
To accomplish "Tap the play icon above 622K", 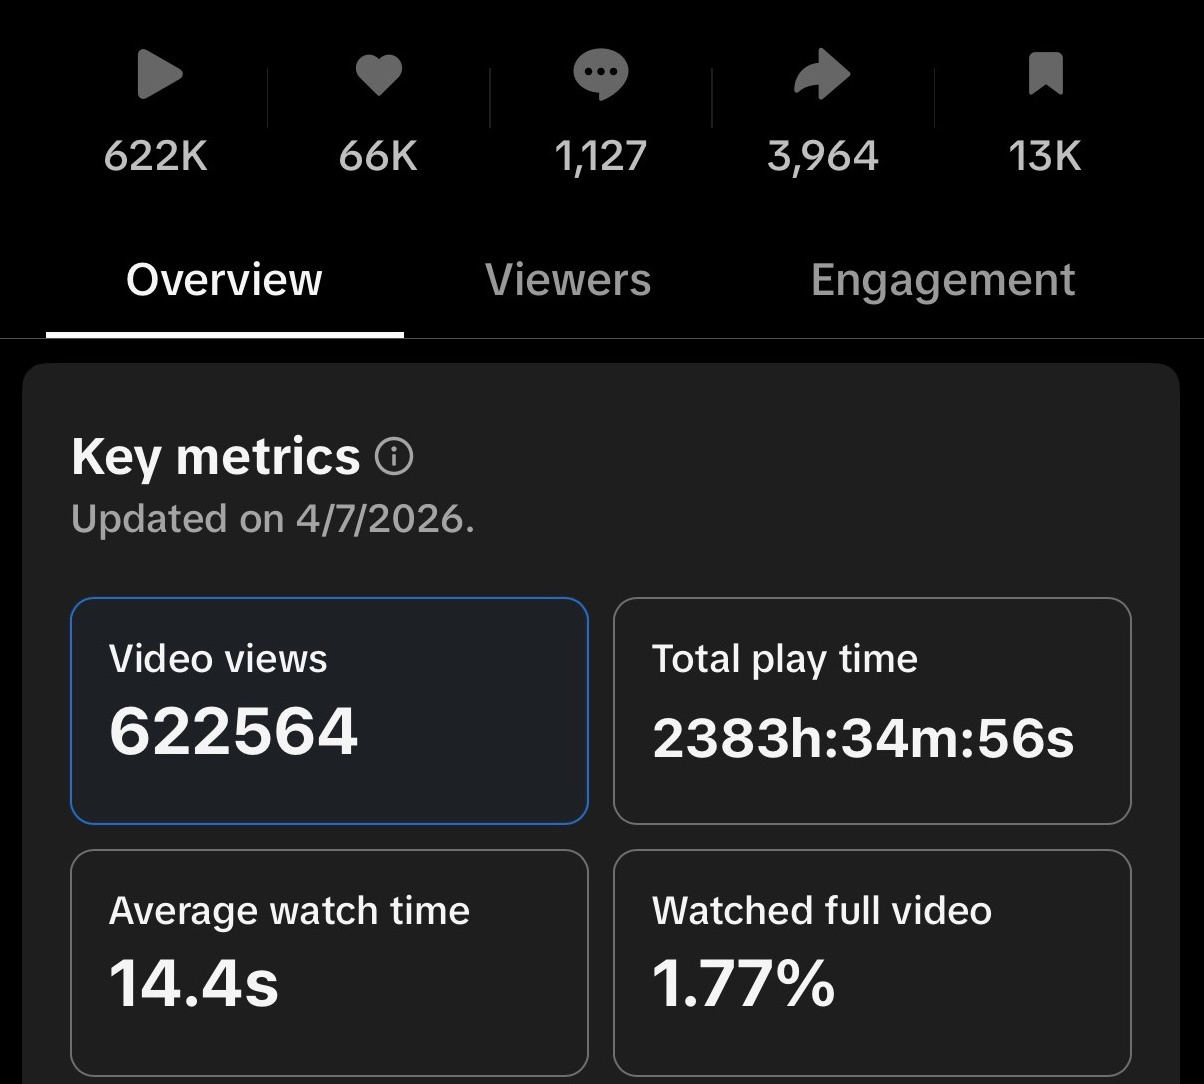I will [159, 76].
